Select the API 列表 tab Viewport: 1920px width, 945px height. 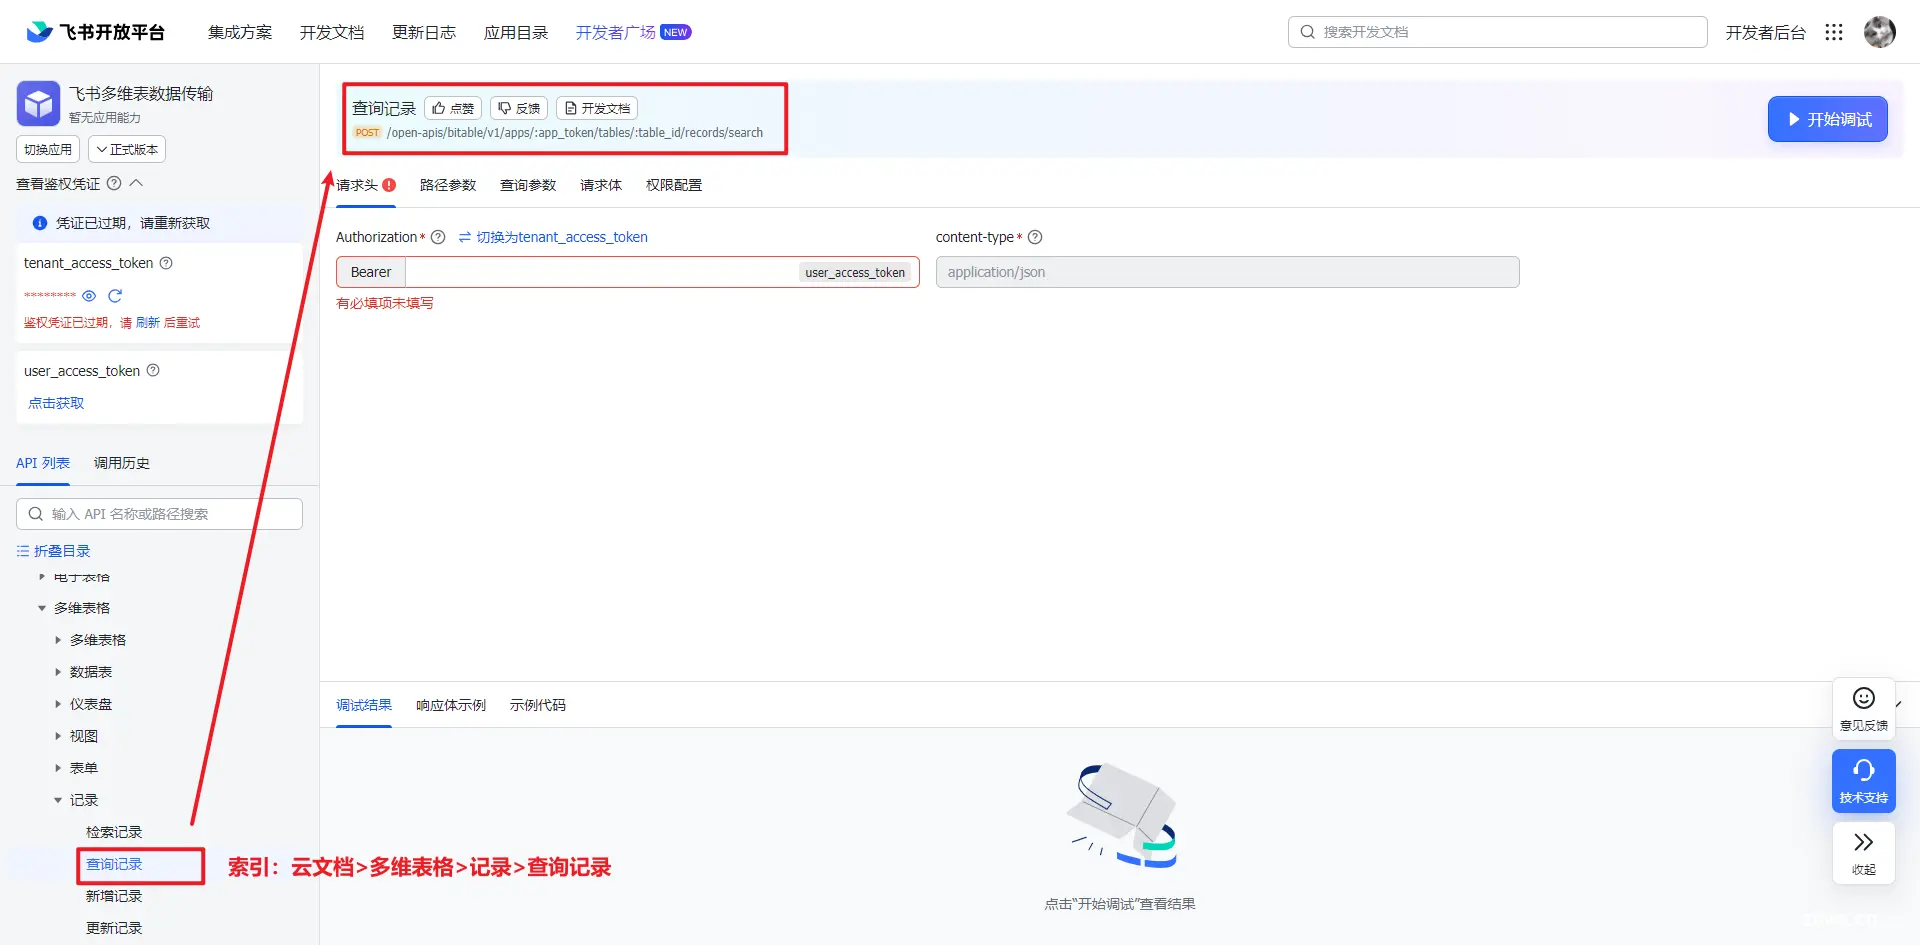(x=43, y=463)
